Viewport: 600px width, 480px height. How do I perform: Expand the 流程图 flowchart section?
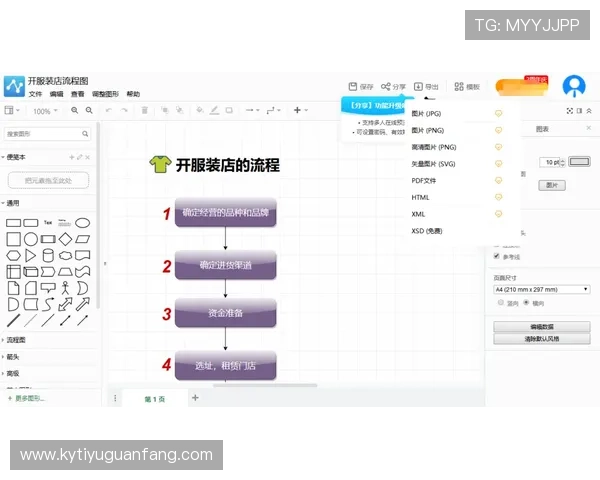(x=14, y=340)
